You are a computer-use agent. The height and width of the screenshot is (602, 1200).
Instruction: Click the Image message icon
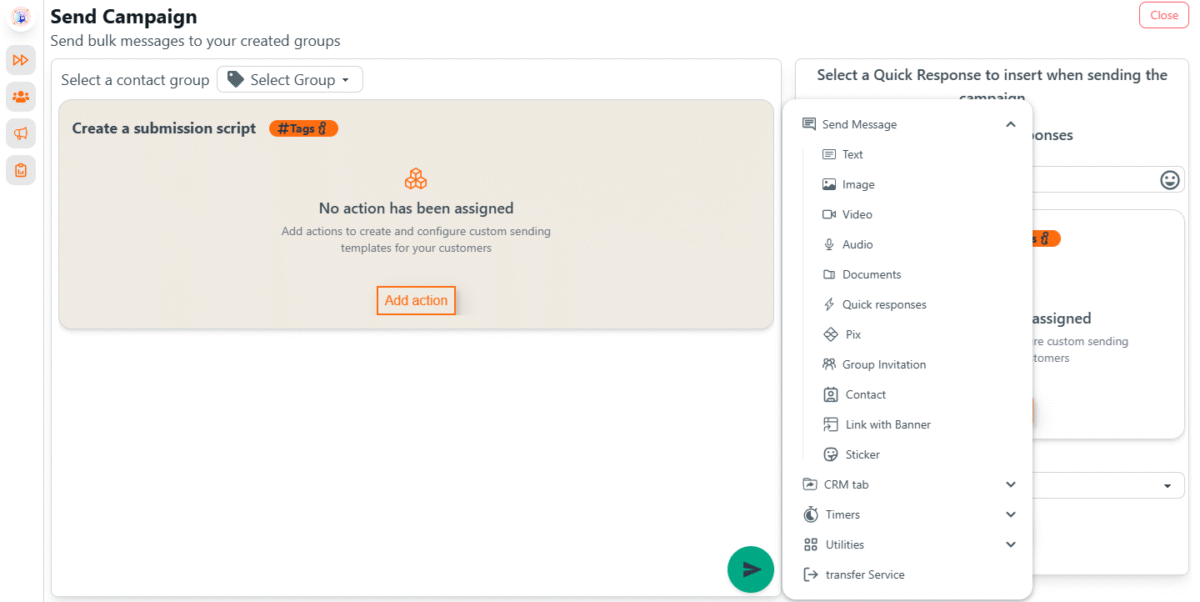(828, 185)
